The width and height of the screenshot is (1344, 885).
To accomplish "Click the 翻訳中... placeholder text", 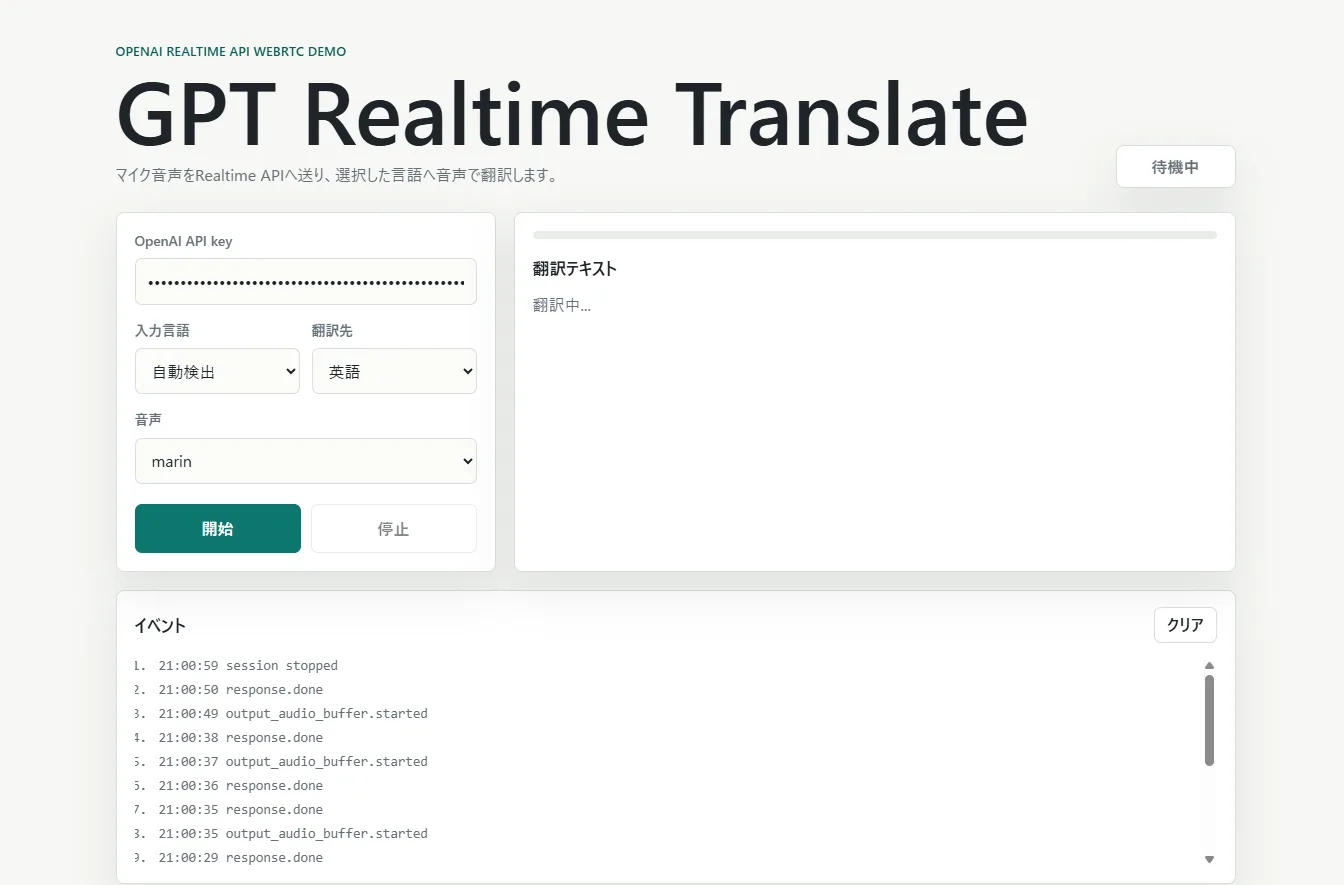I will 562,305.
